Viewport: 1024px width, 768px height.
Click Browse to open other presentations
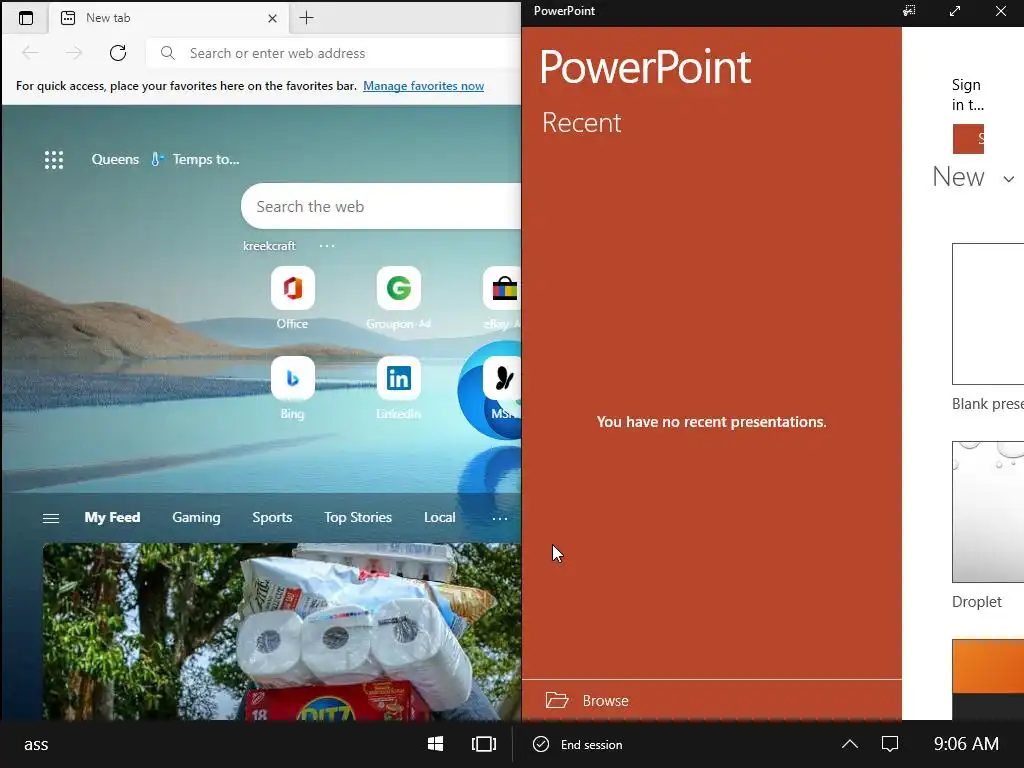605,701
